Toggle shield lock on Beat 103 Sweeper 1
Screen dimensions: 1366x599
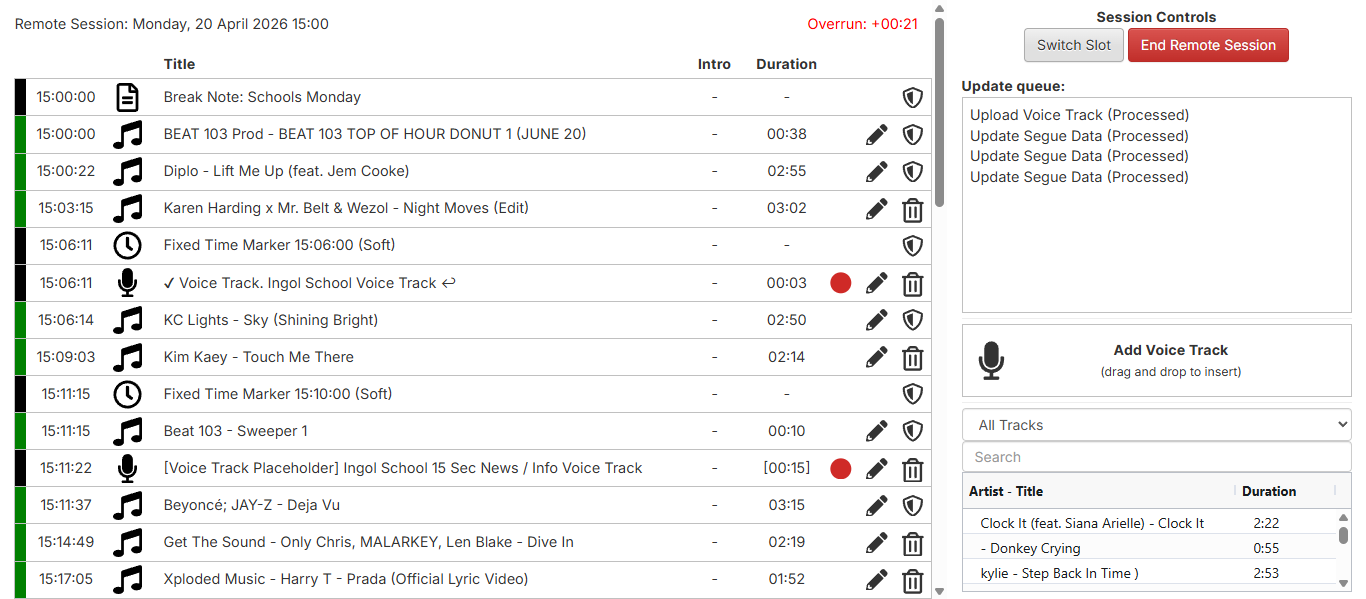click(x=912, y=431)
